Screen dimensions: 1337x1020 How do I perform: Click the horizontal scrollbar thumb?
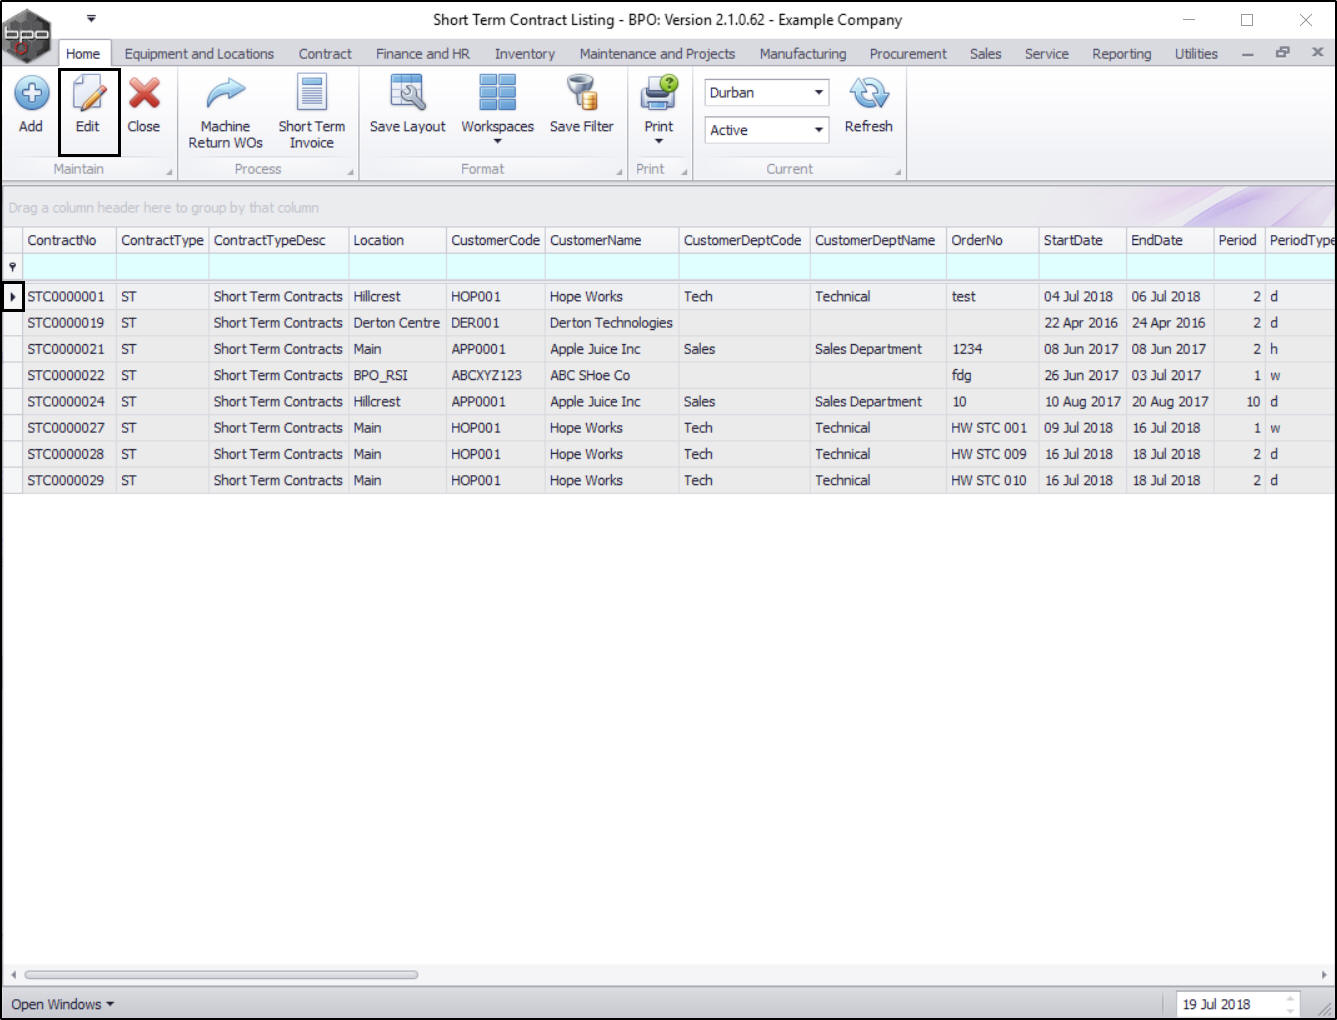coord(221,974)
